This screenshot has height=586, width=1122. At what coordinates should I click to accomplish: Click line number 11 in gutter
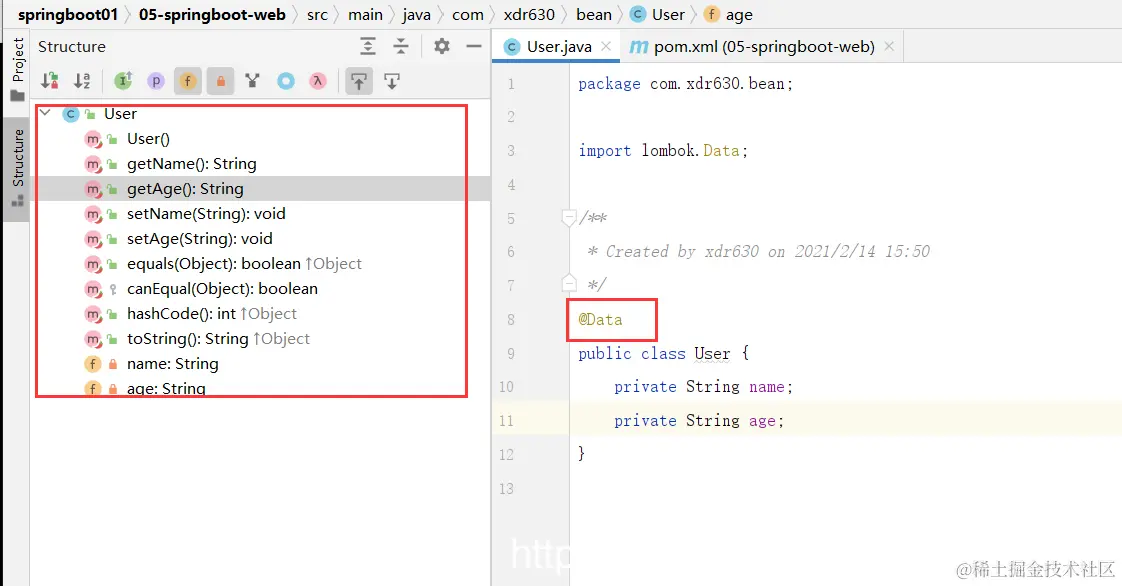507,421
